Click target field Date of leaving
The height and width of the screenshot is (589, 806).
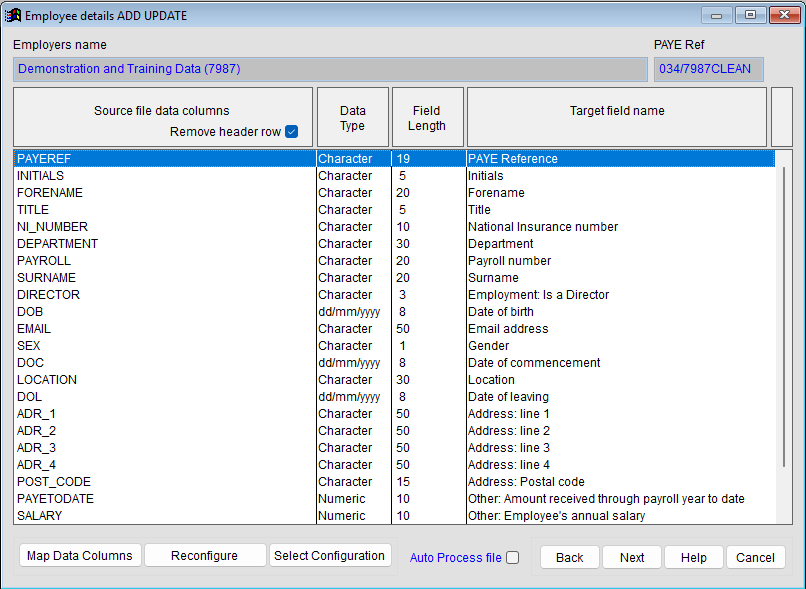pos(508,396)
